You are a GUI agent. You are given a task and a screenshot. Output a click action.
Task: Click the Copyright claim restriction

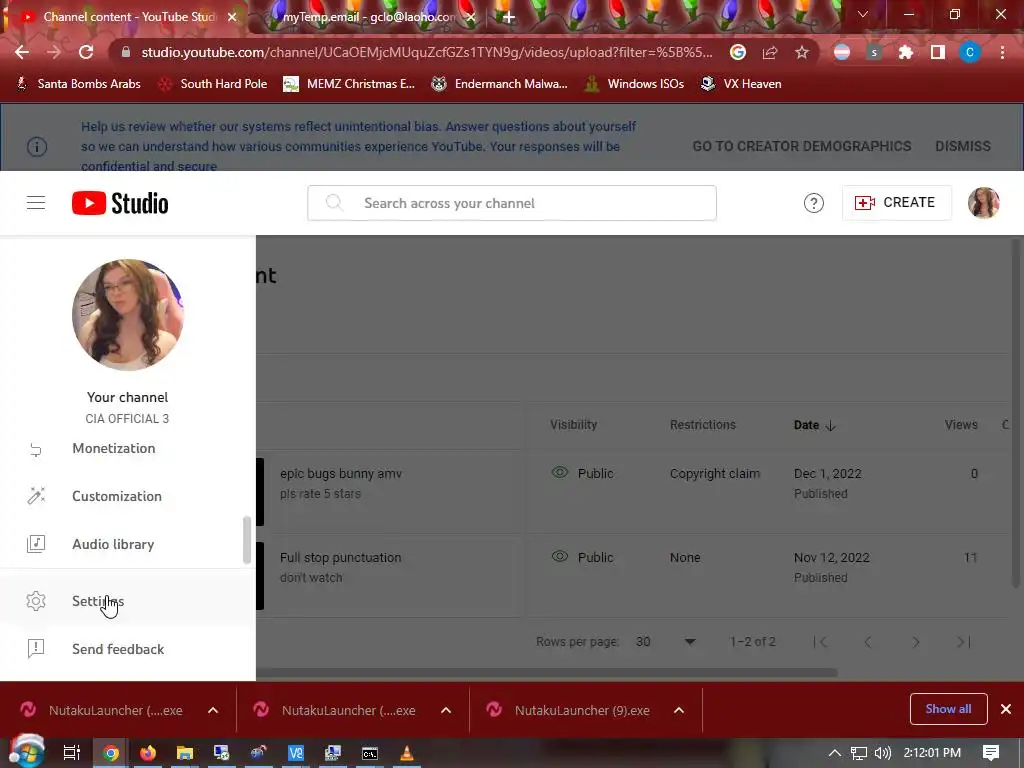tap(714, 473)
